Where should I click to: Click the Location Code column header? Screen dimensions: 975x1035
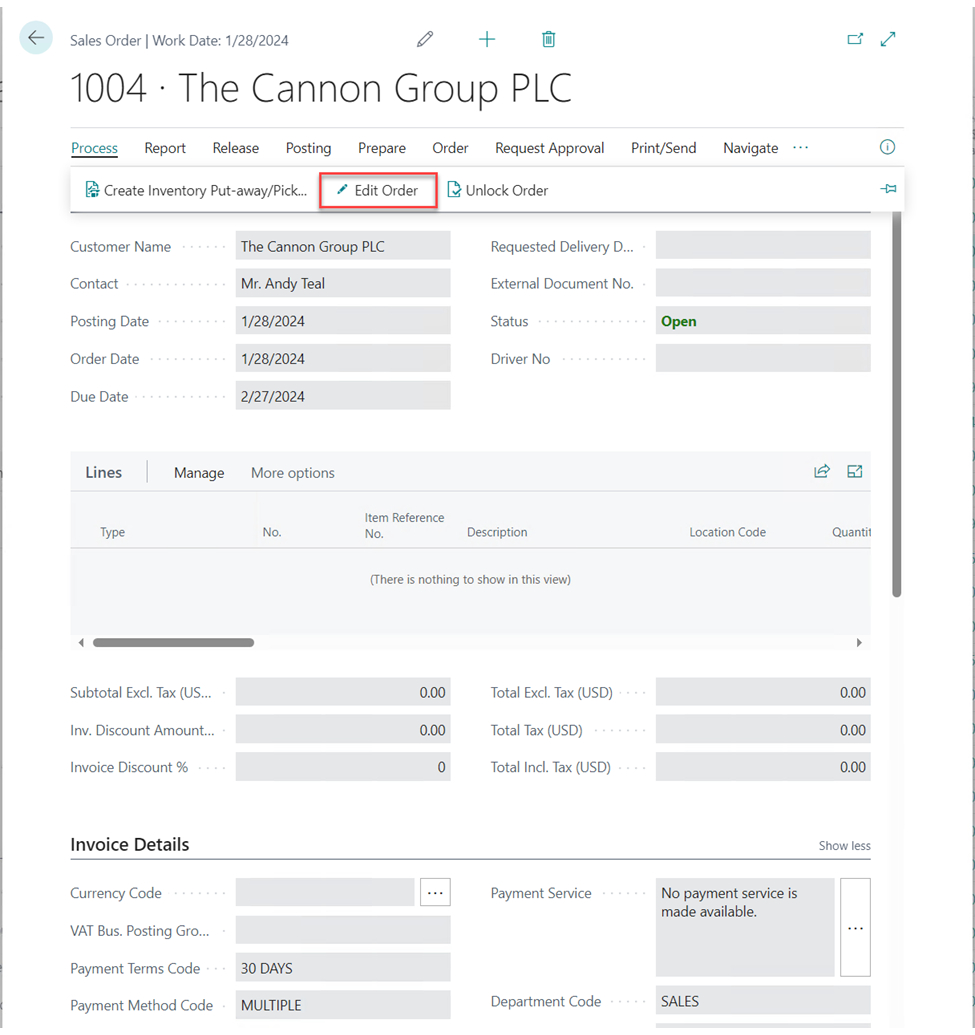727,532
